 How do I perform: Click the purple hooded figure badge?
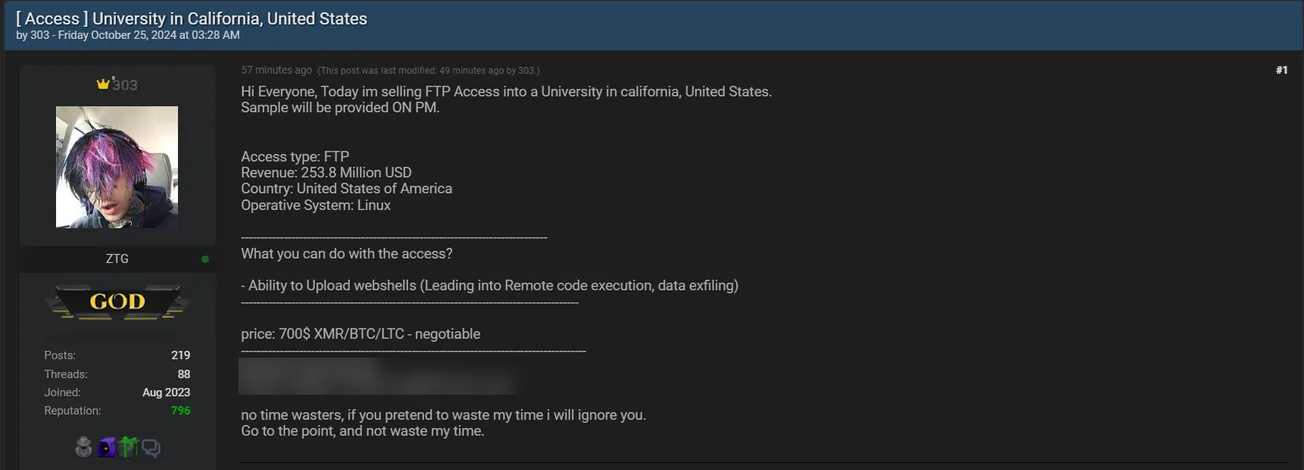[106, 448]
